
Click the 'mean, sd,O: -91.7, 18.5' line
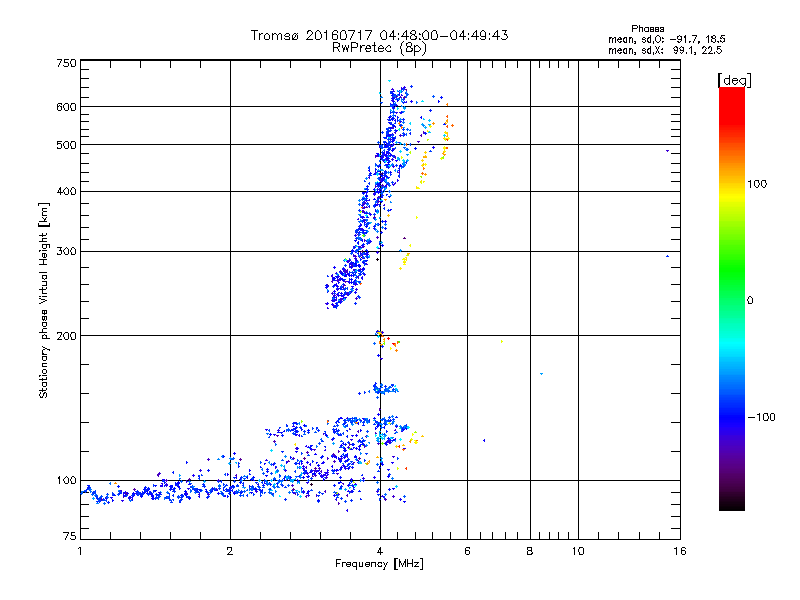click(666, 40)
